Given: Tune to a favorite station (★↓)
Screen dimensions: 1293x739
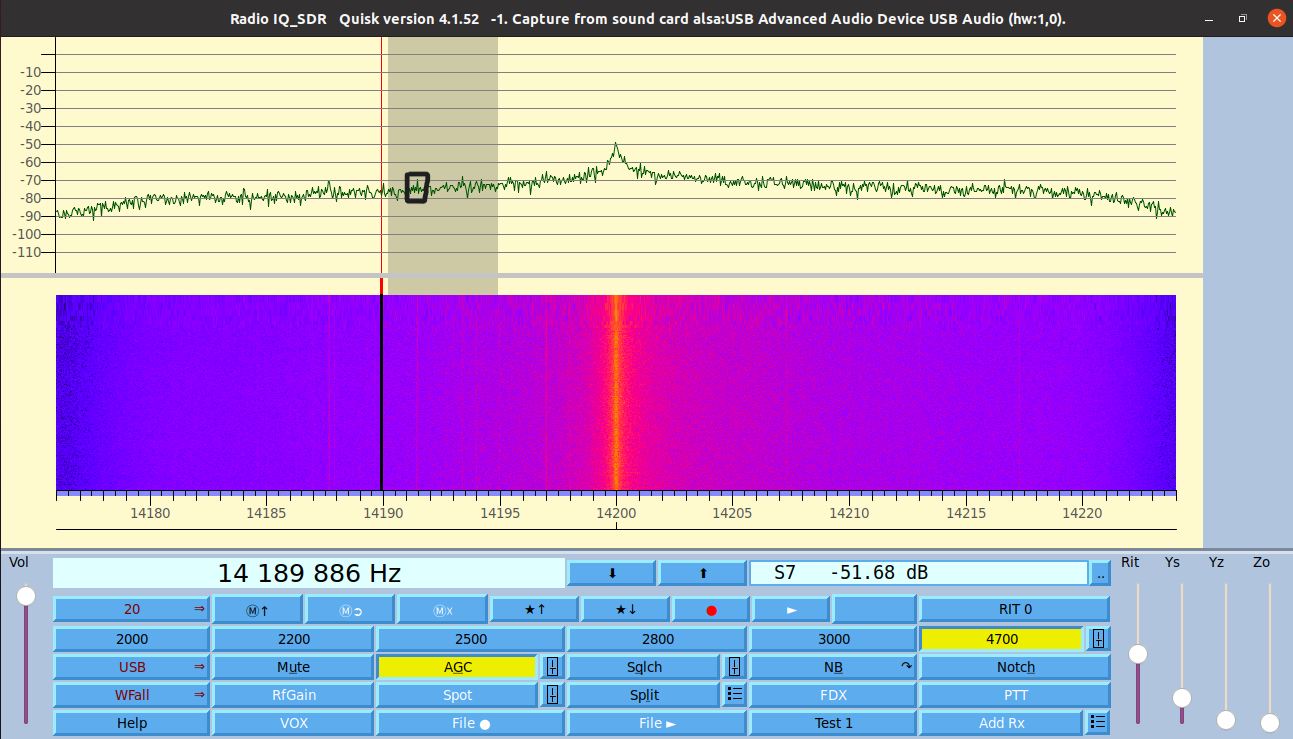Looking at the screenshot, I should pos(624,608).
